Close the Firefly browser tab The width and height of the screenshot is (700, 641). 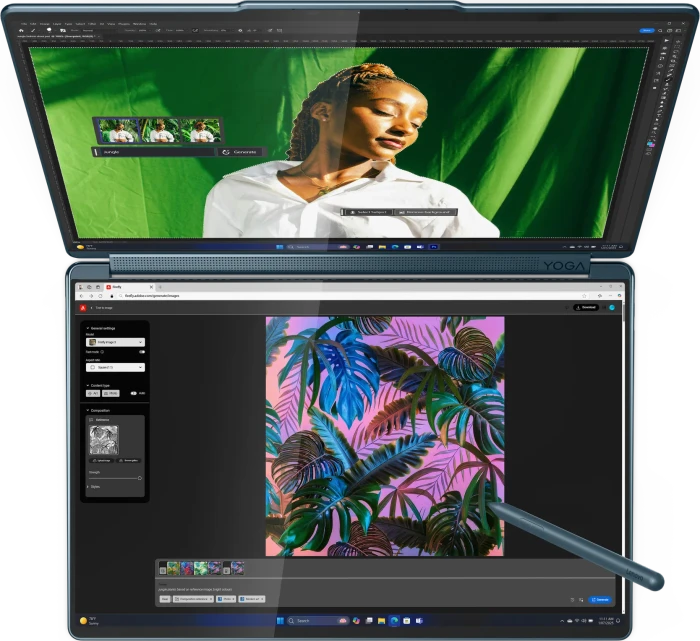151,287
